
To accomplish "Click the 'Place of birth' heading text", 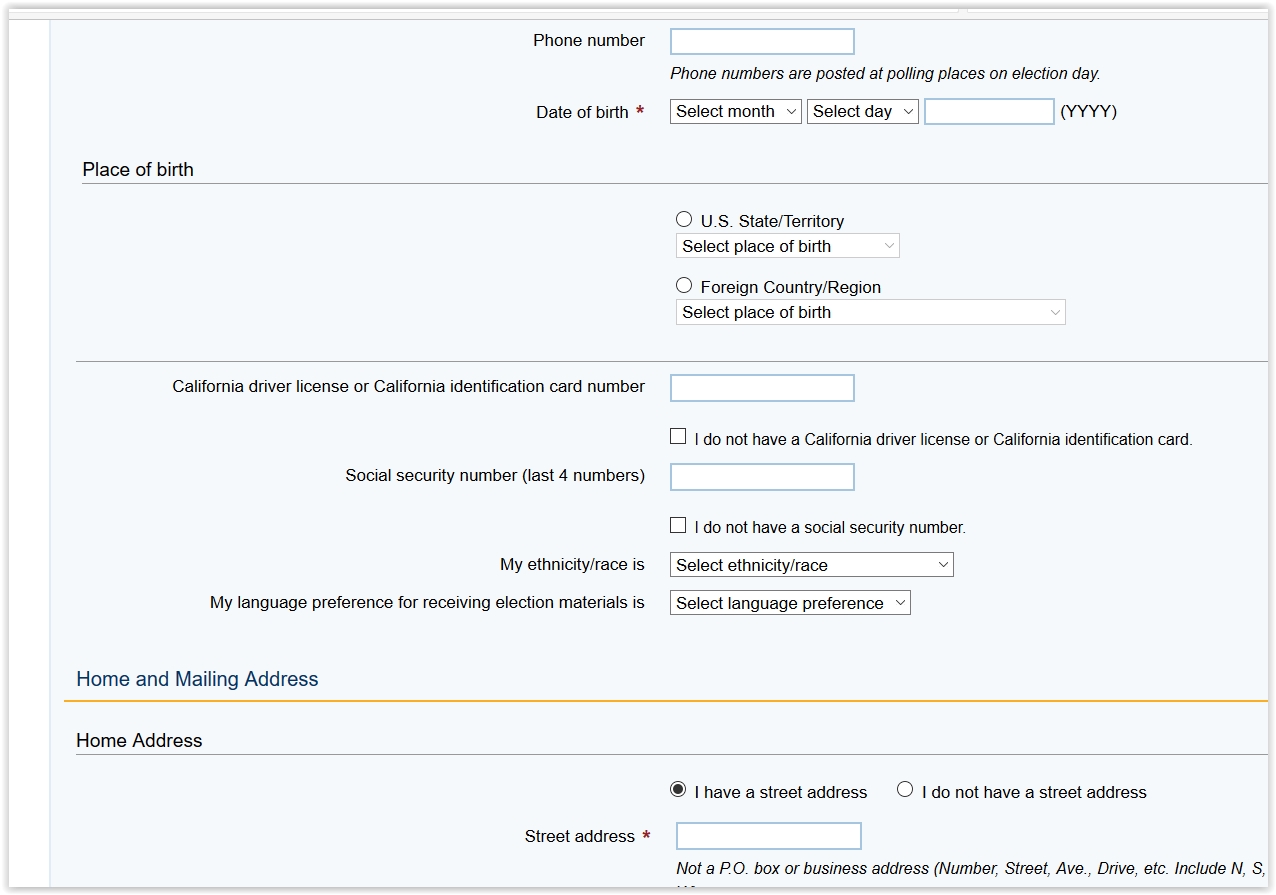I will (x=138, y=170).
